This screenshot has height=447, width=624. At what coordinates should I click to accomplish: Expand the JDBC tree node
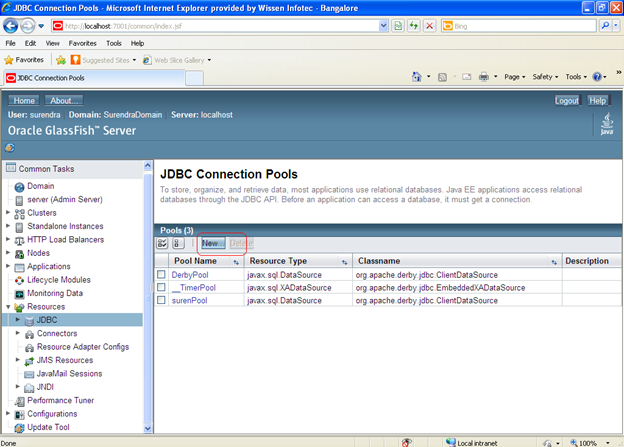pos(18,319)
